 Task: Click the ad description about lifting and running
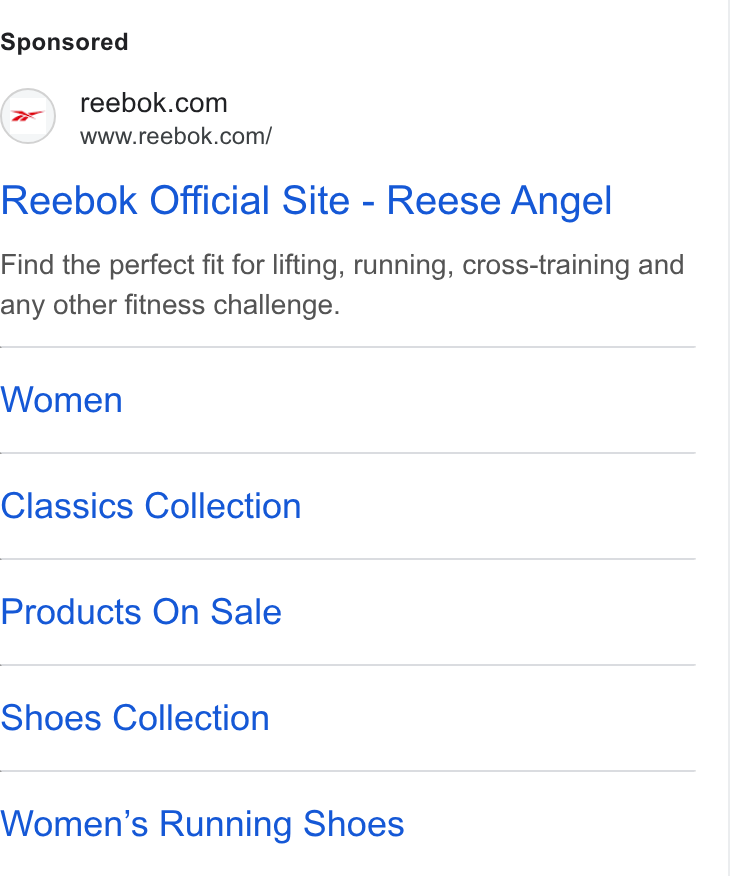(x=342, y=285)
